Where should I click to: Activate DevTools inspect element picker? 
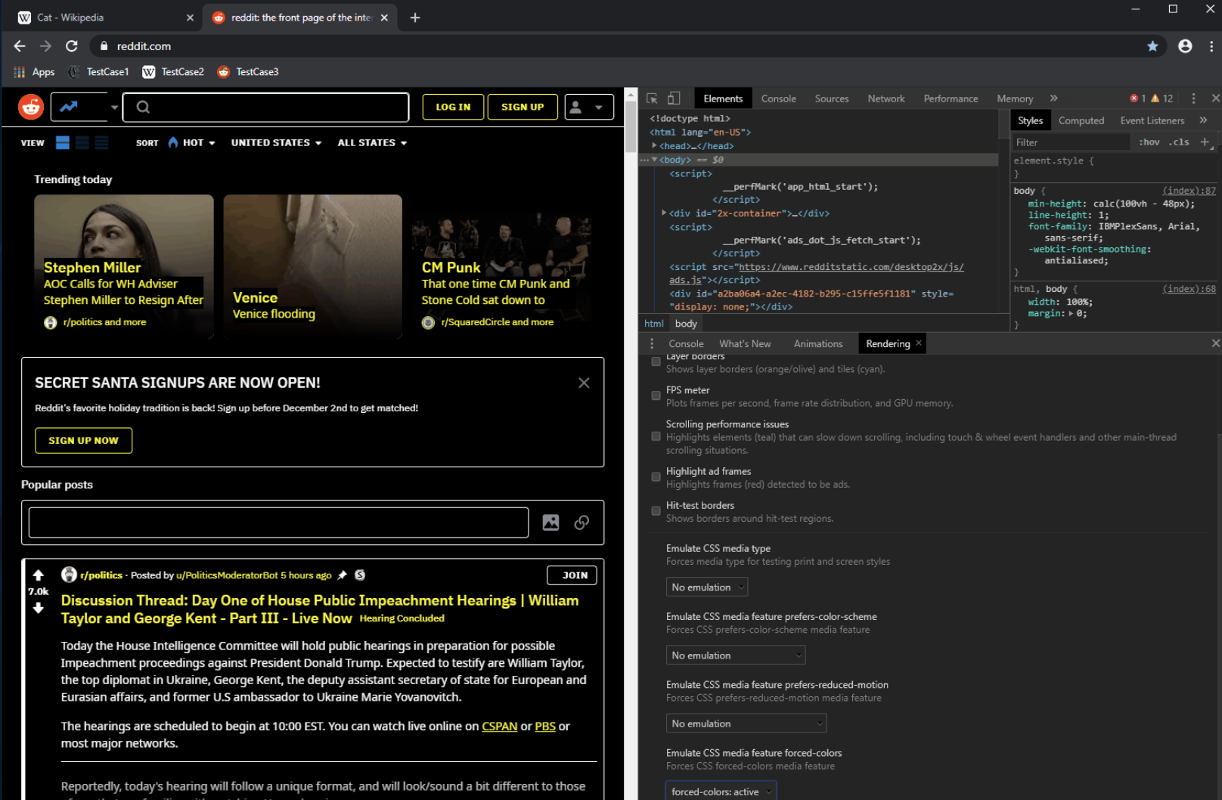point(652,99)
